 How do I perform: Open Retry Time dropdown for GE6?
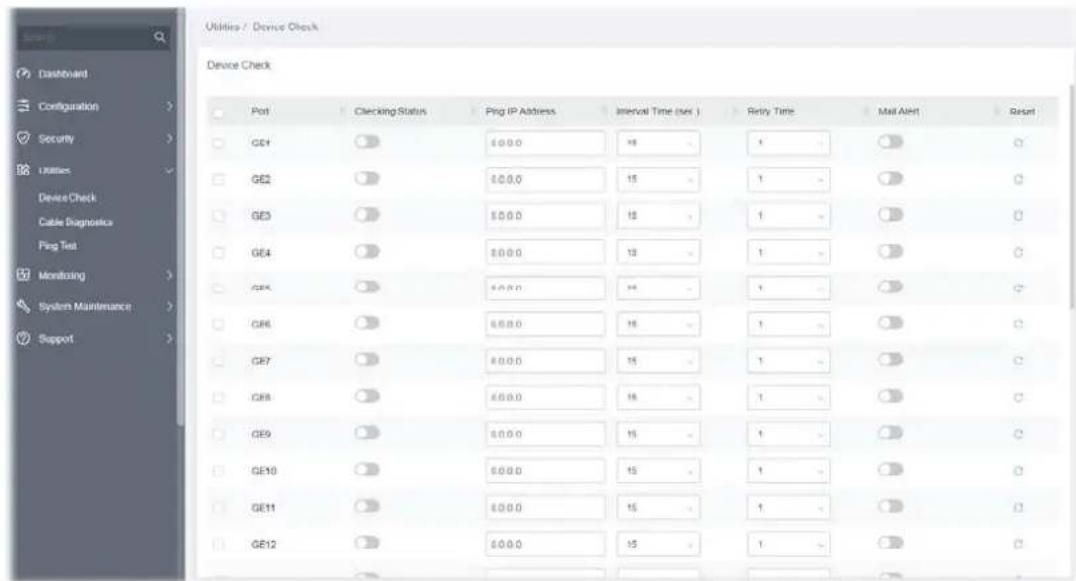click(x=788, y=324)
